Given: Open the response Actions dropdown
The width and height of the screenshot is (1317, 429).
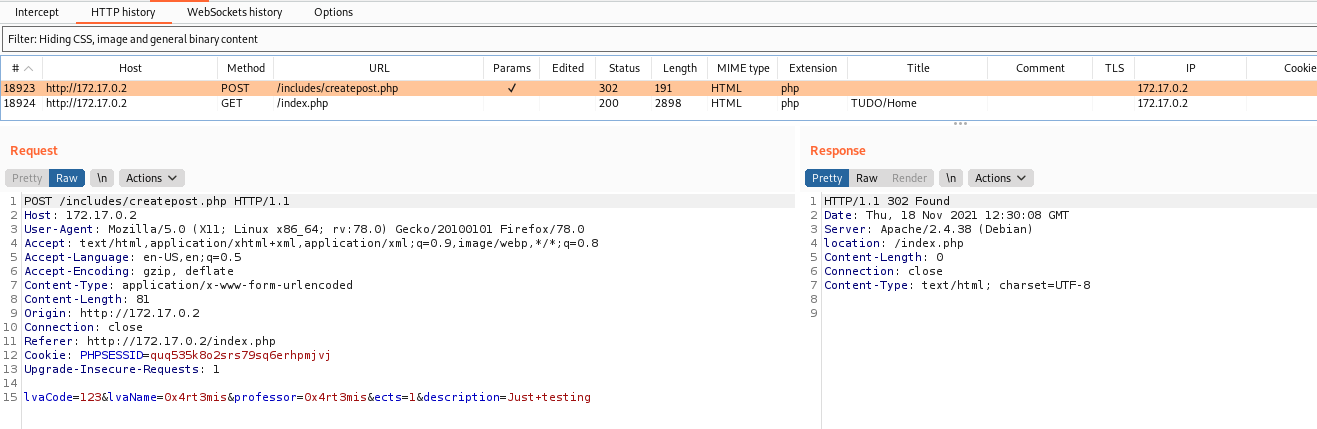Looking at the screenshot, I should [x=1001, y=178].
